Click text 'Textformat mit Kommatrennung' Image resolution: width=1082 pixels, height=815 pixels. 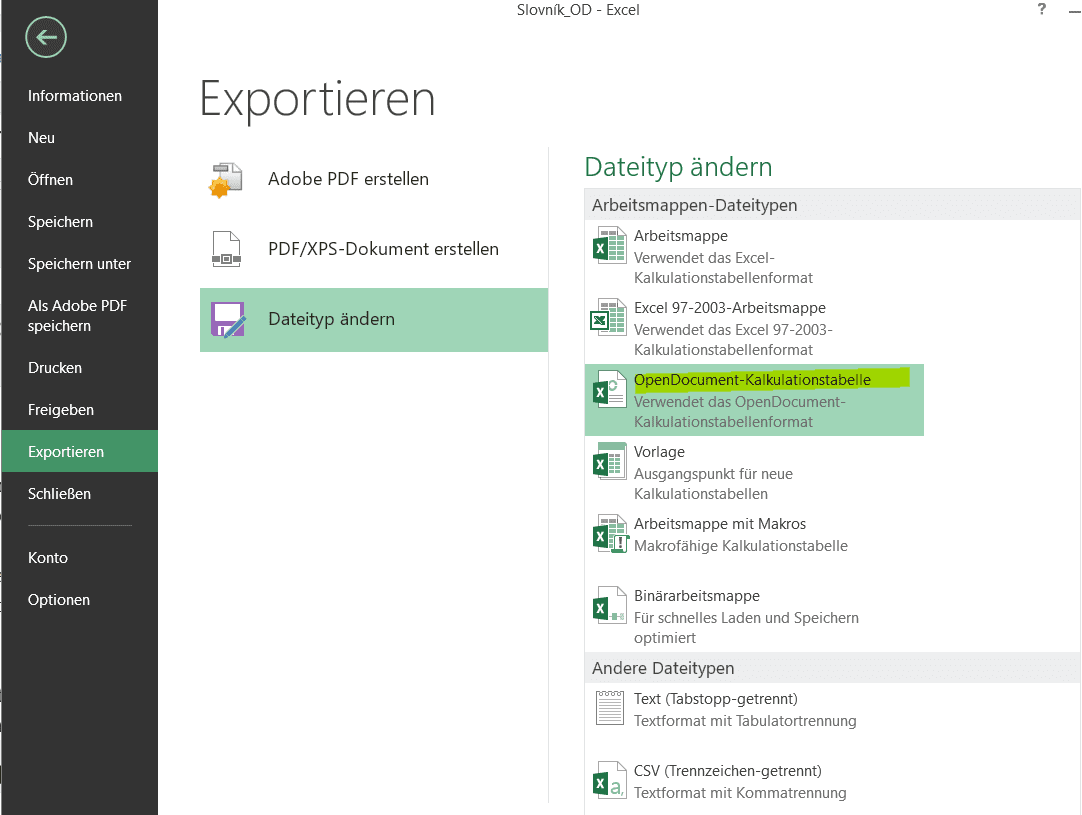[740, 793]
